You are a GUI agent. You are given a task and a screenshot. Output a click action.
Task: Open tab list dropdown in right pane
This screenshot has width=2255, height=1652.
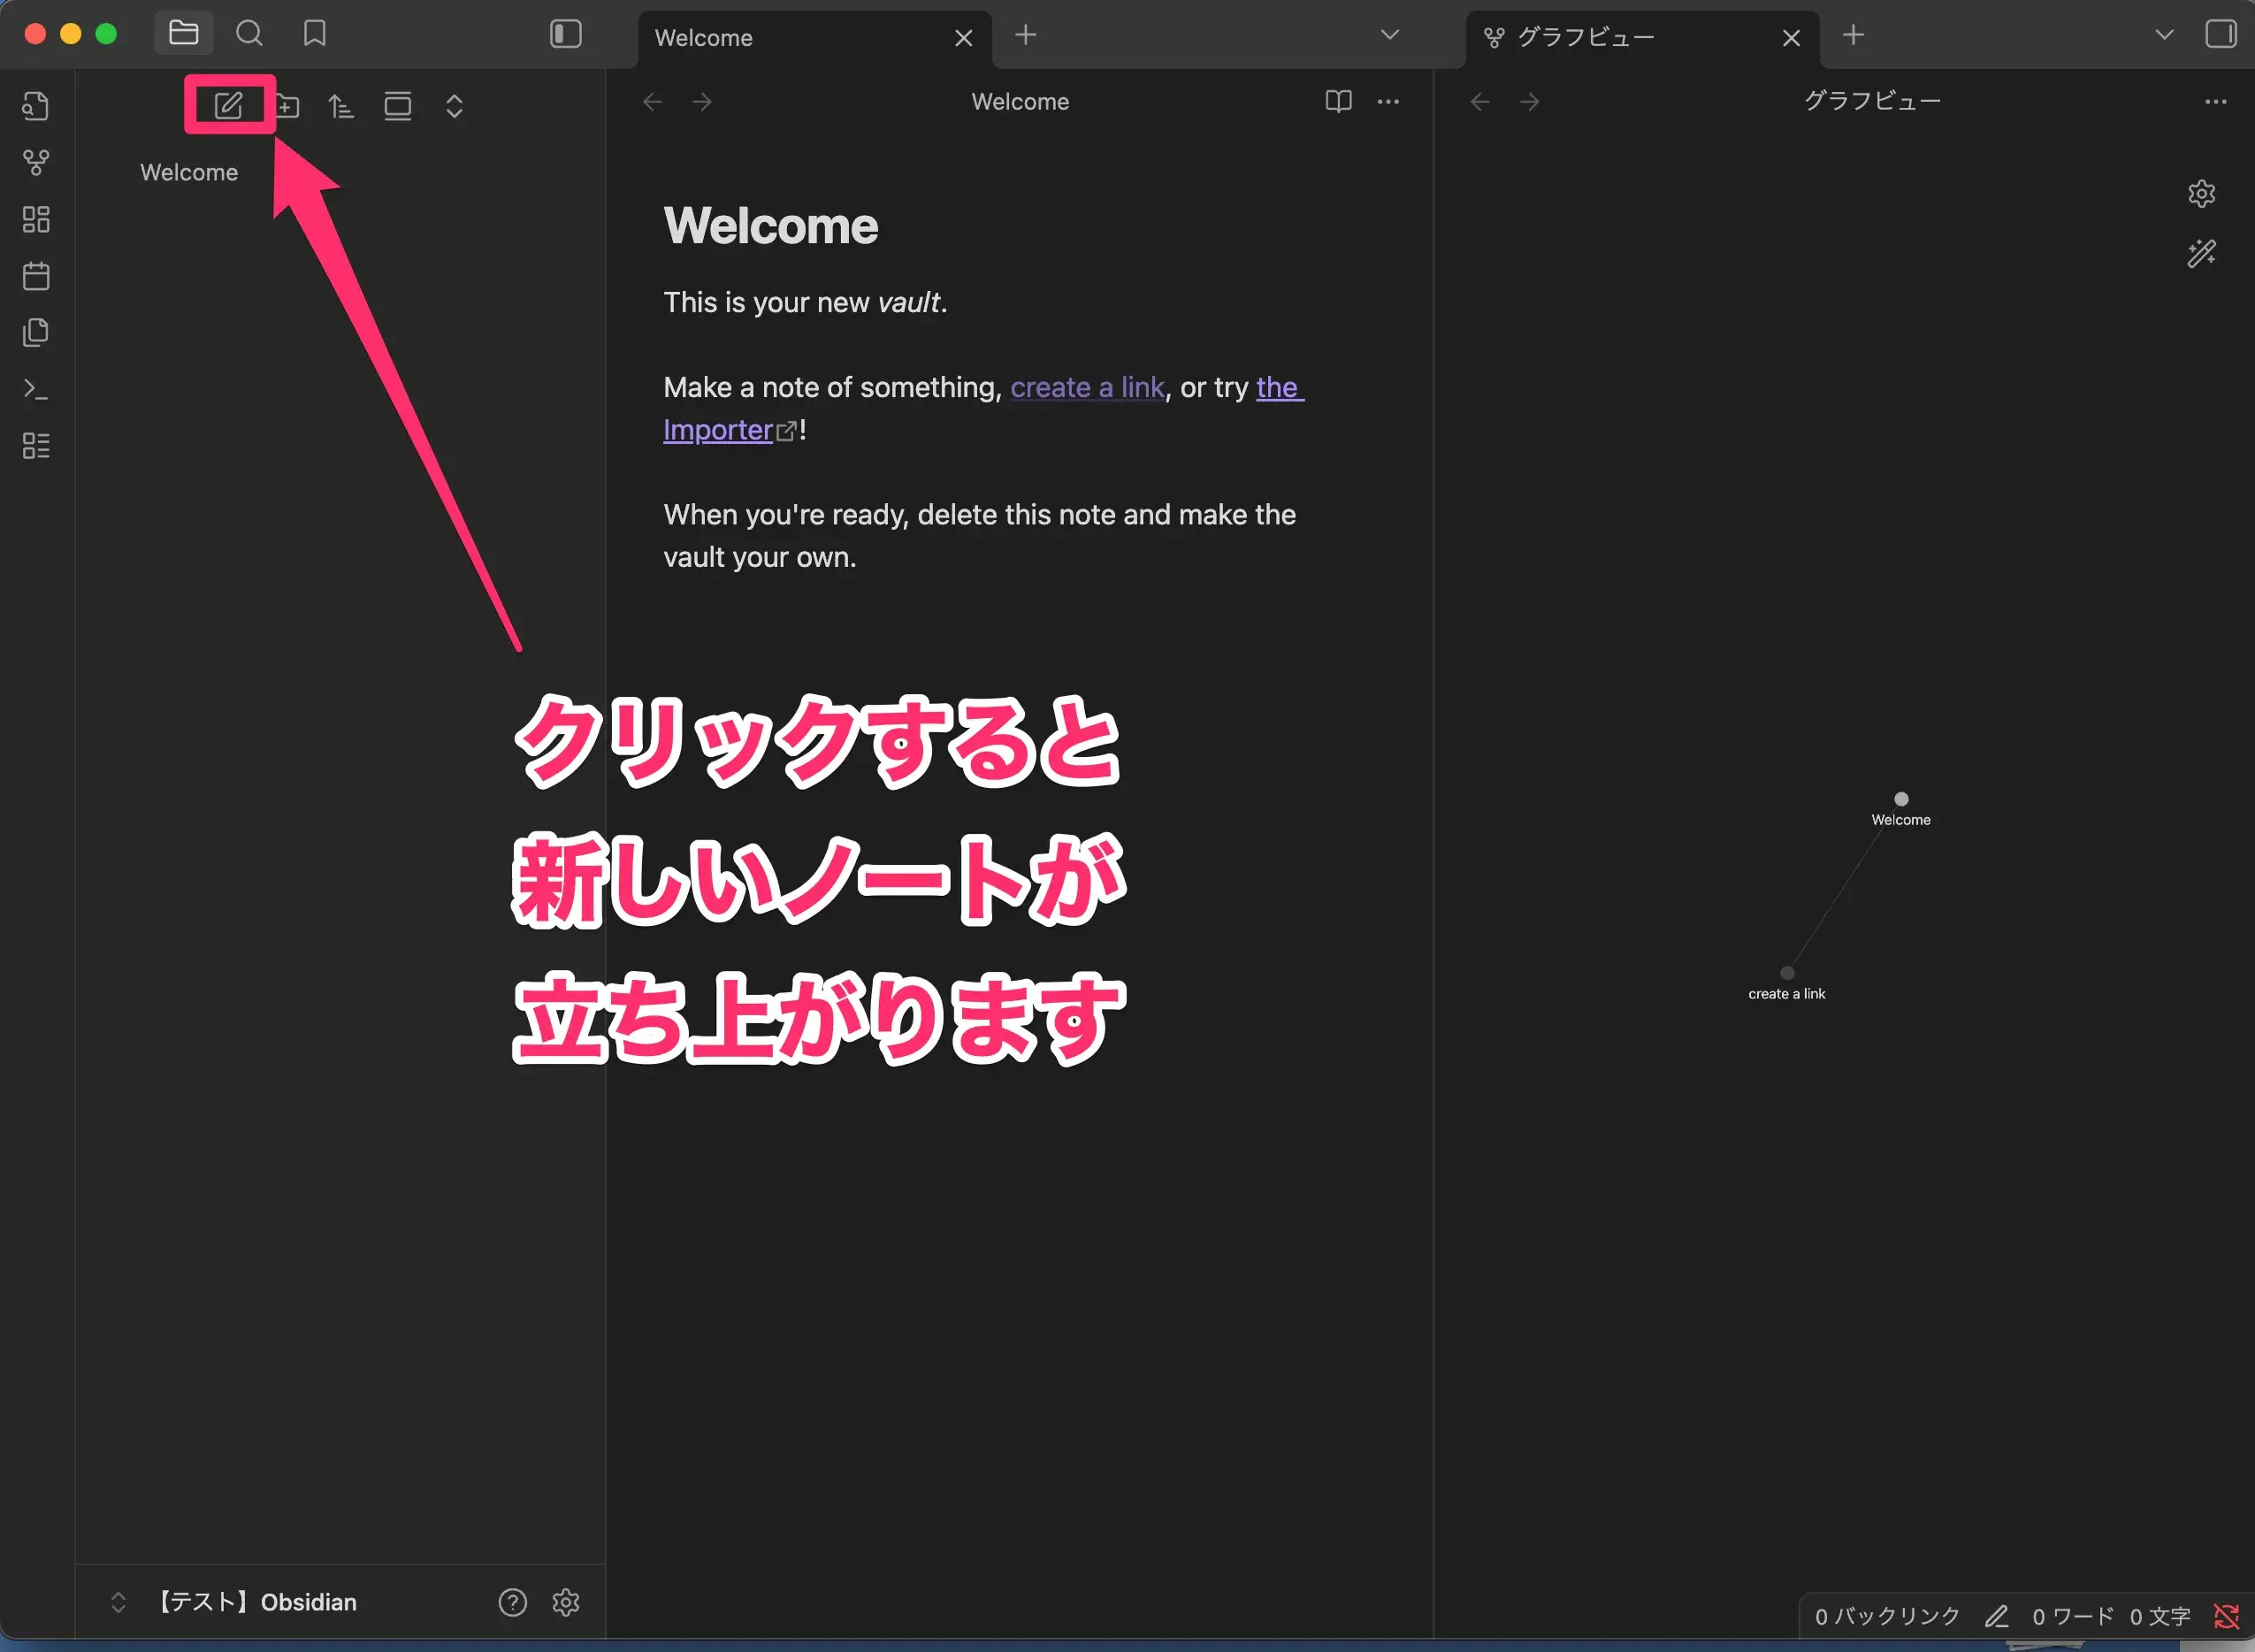click(x=2165, y=35)
